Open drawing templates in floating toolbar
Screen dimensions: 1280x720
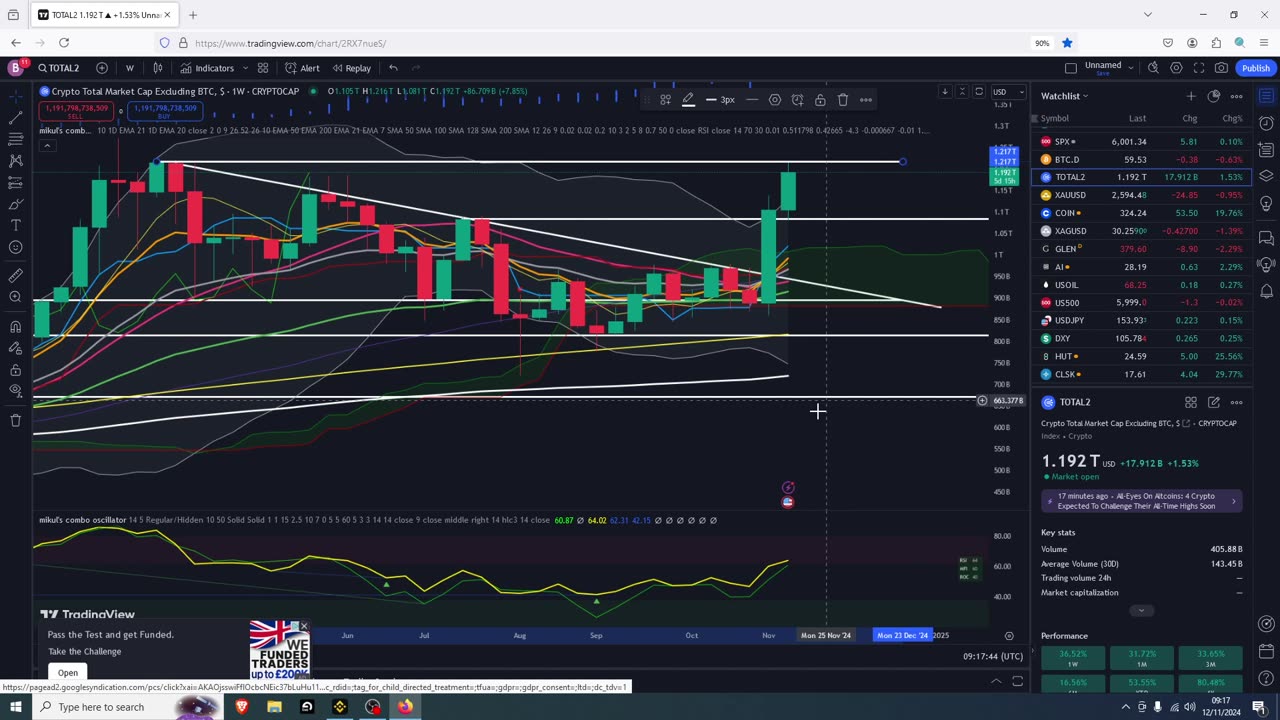665,99
